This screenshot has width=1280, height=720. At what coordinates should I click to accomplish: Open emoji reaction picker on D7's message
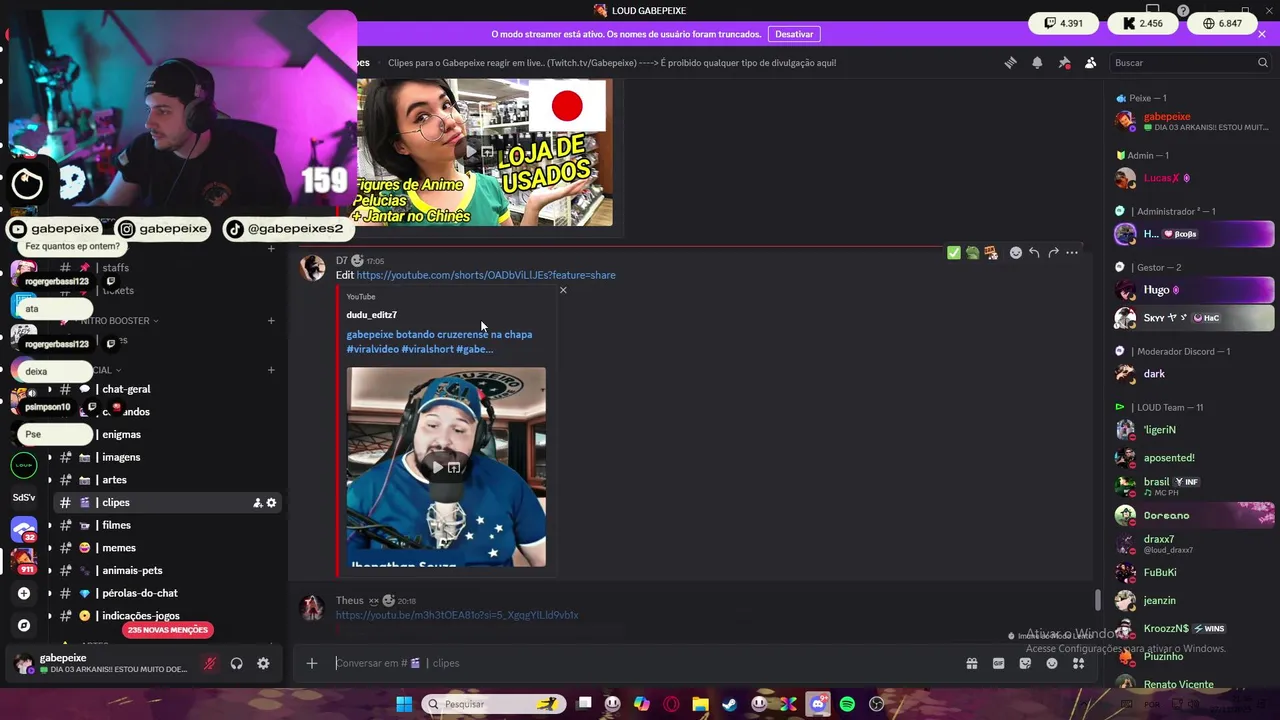tap(1015, 253)
